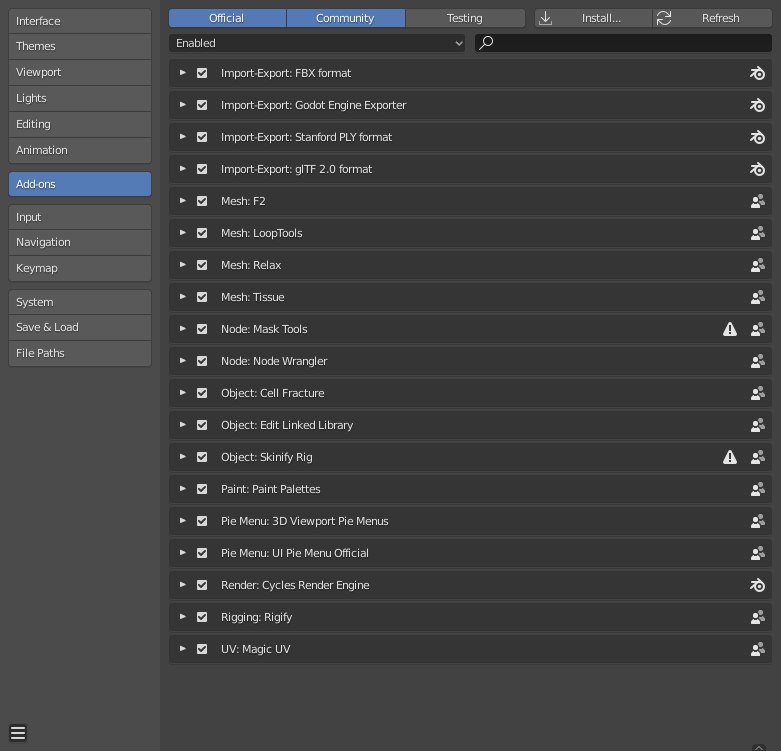Viewport: 781px width, 751px height.
Task: Click the community icon on Mesh: LoopTools row
Action: pyautogui.click(x=758, y=233)
